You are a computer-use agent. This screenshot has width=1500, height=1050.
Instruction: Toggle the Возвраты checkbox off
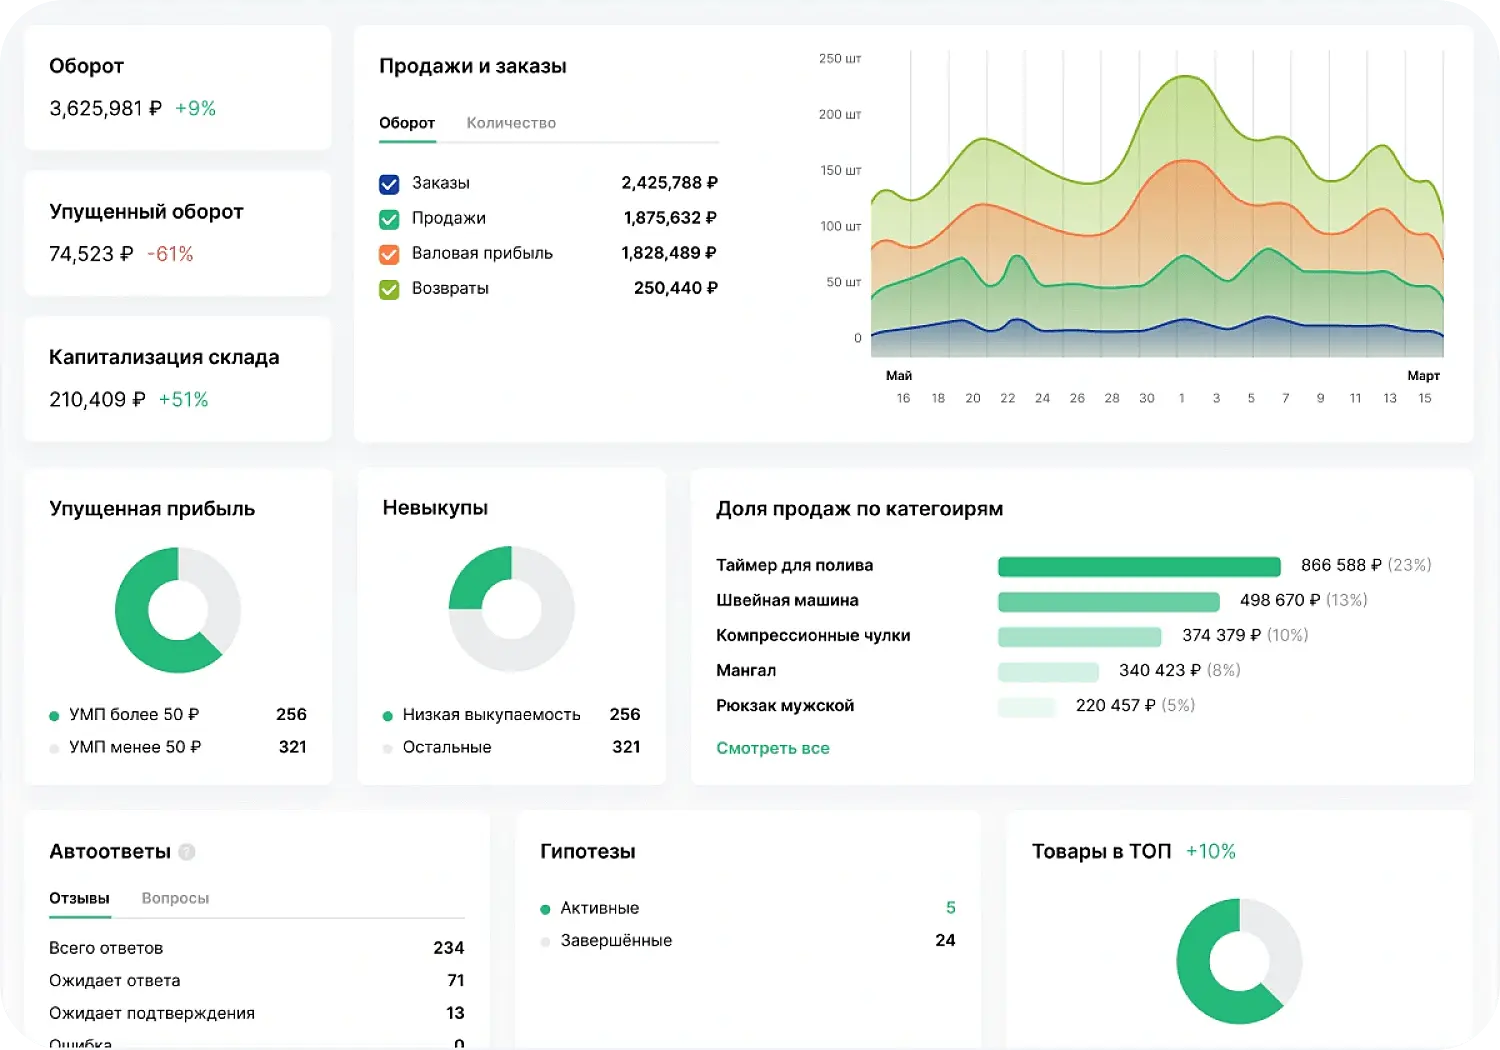[x=389, y=289]
